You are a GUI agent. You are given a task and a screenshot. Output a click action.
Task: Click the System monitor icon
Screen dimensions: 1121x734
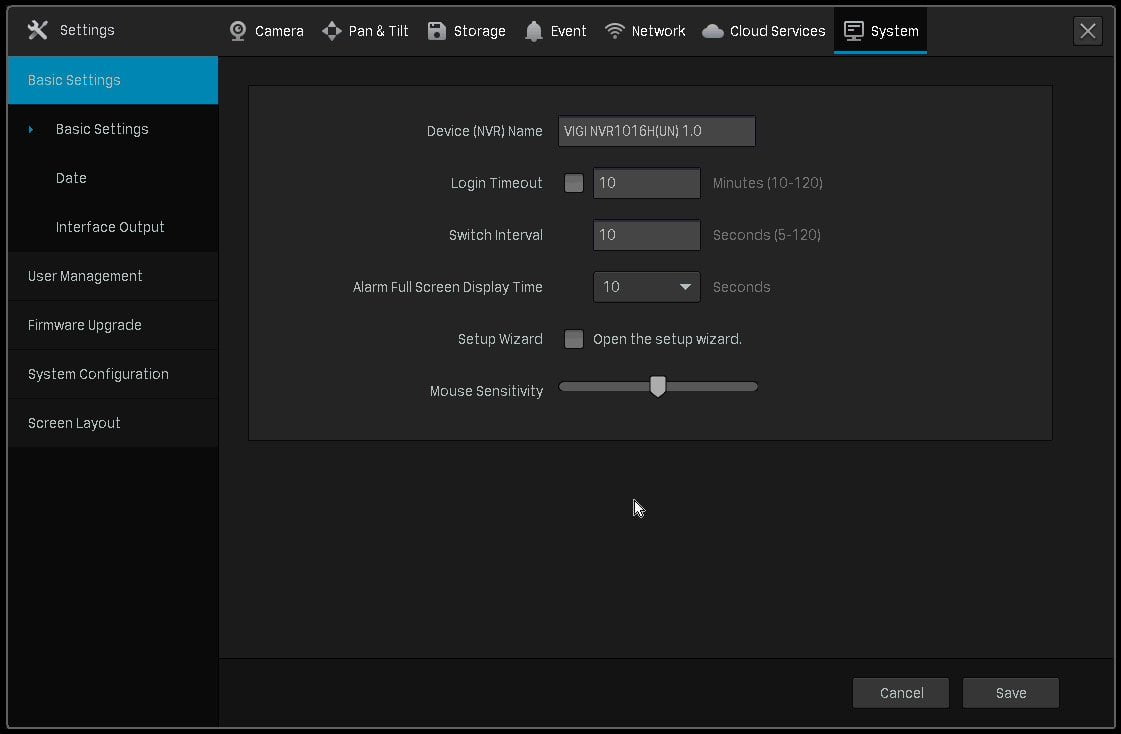pyautogui.click(x=854, y=31)
